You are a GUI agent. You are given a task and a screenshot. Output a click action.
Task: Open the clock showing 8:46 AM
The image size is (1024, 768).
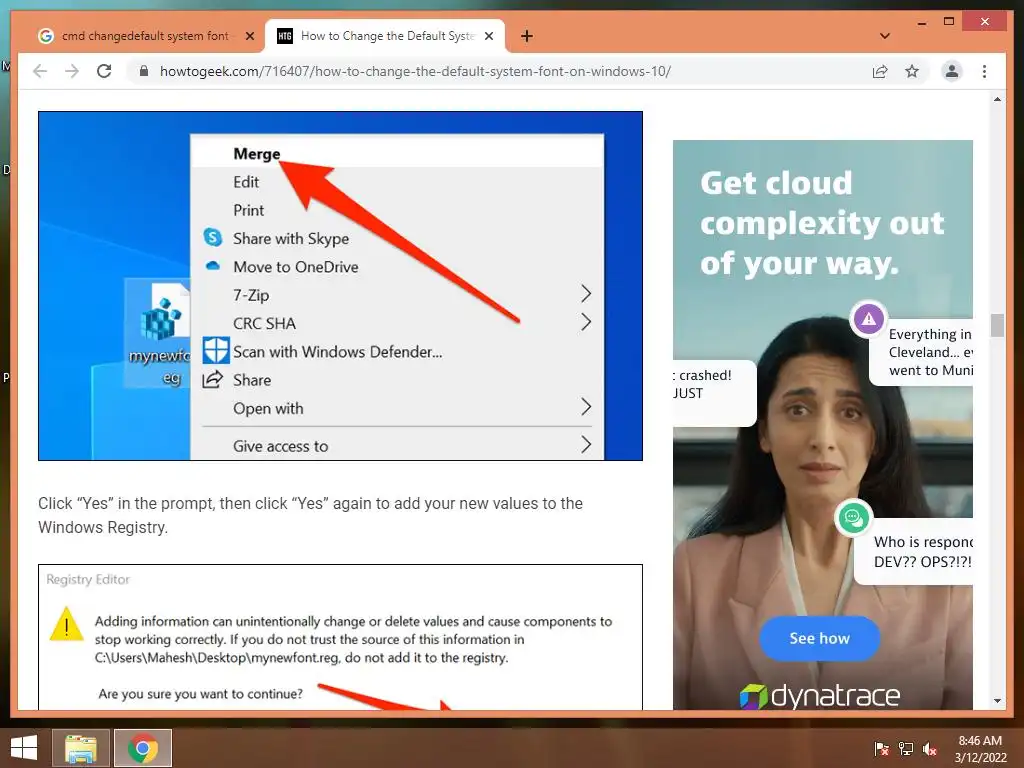click(980, 749)
